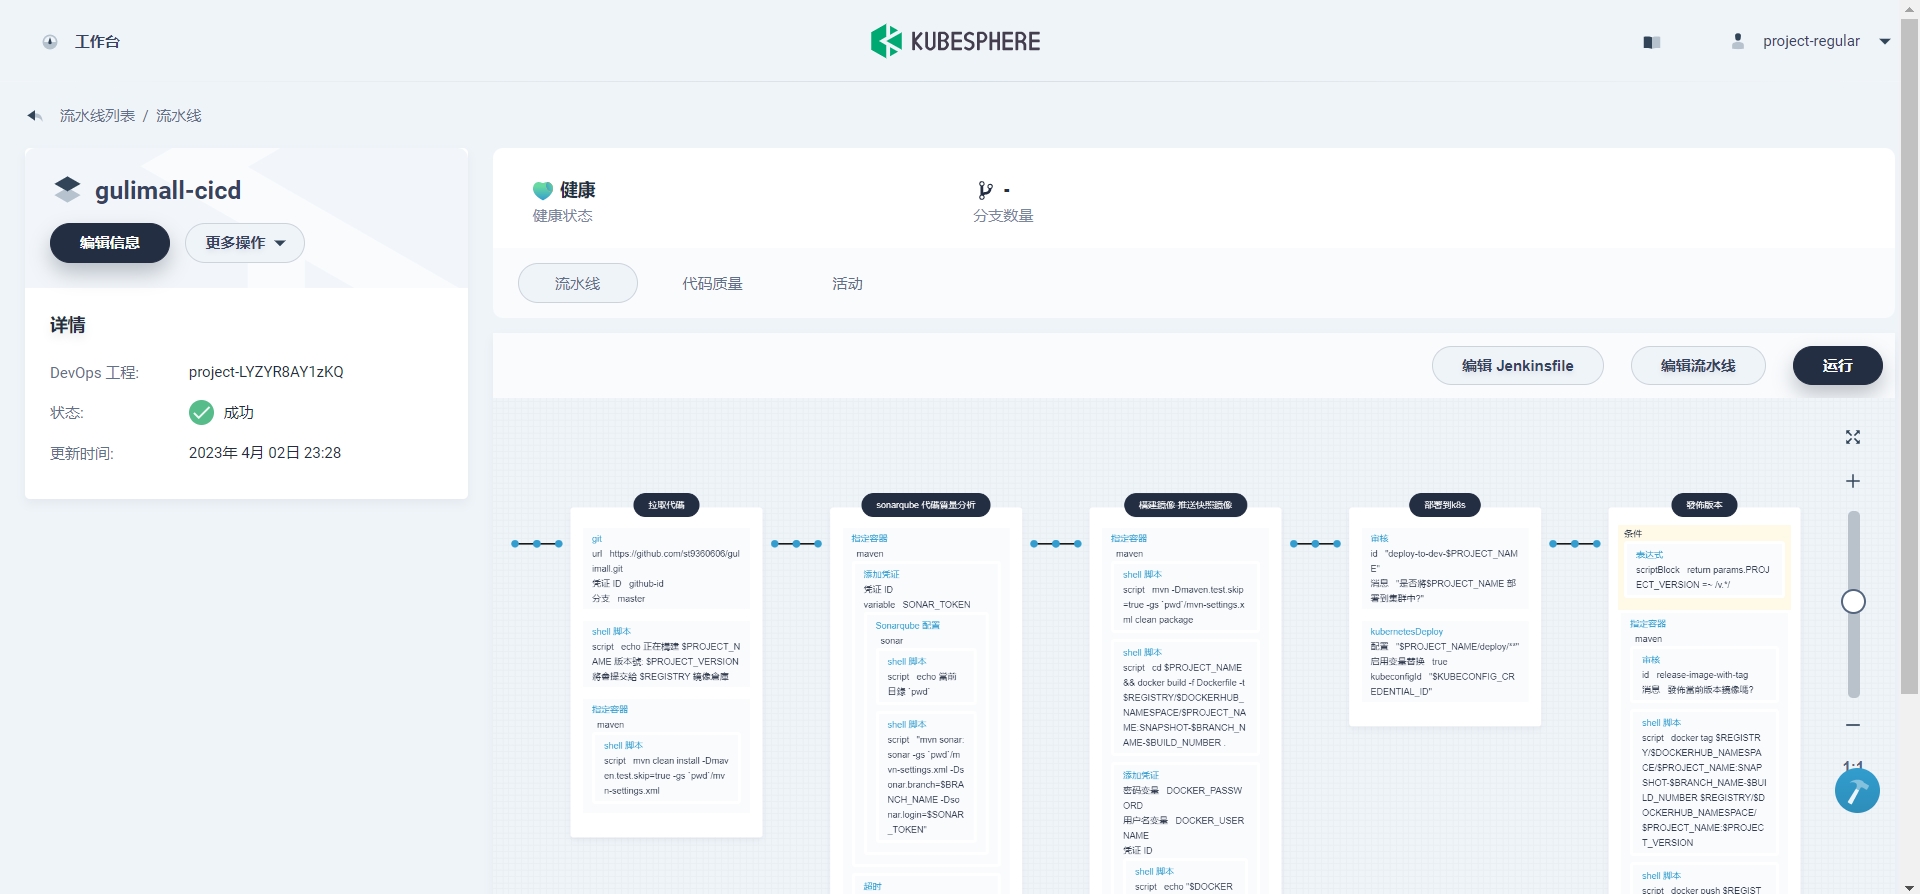Image resolution: width=1920 pixels, height=894 pixels.
Task: Click the user avatar icon beside project-regular
Action: 1738,41
